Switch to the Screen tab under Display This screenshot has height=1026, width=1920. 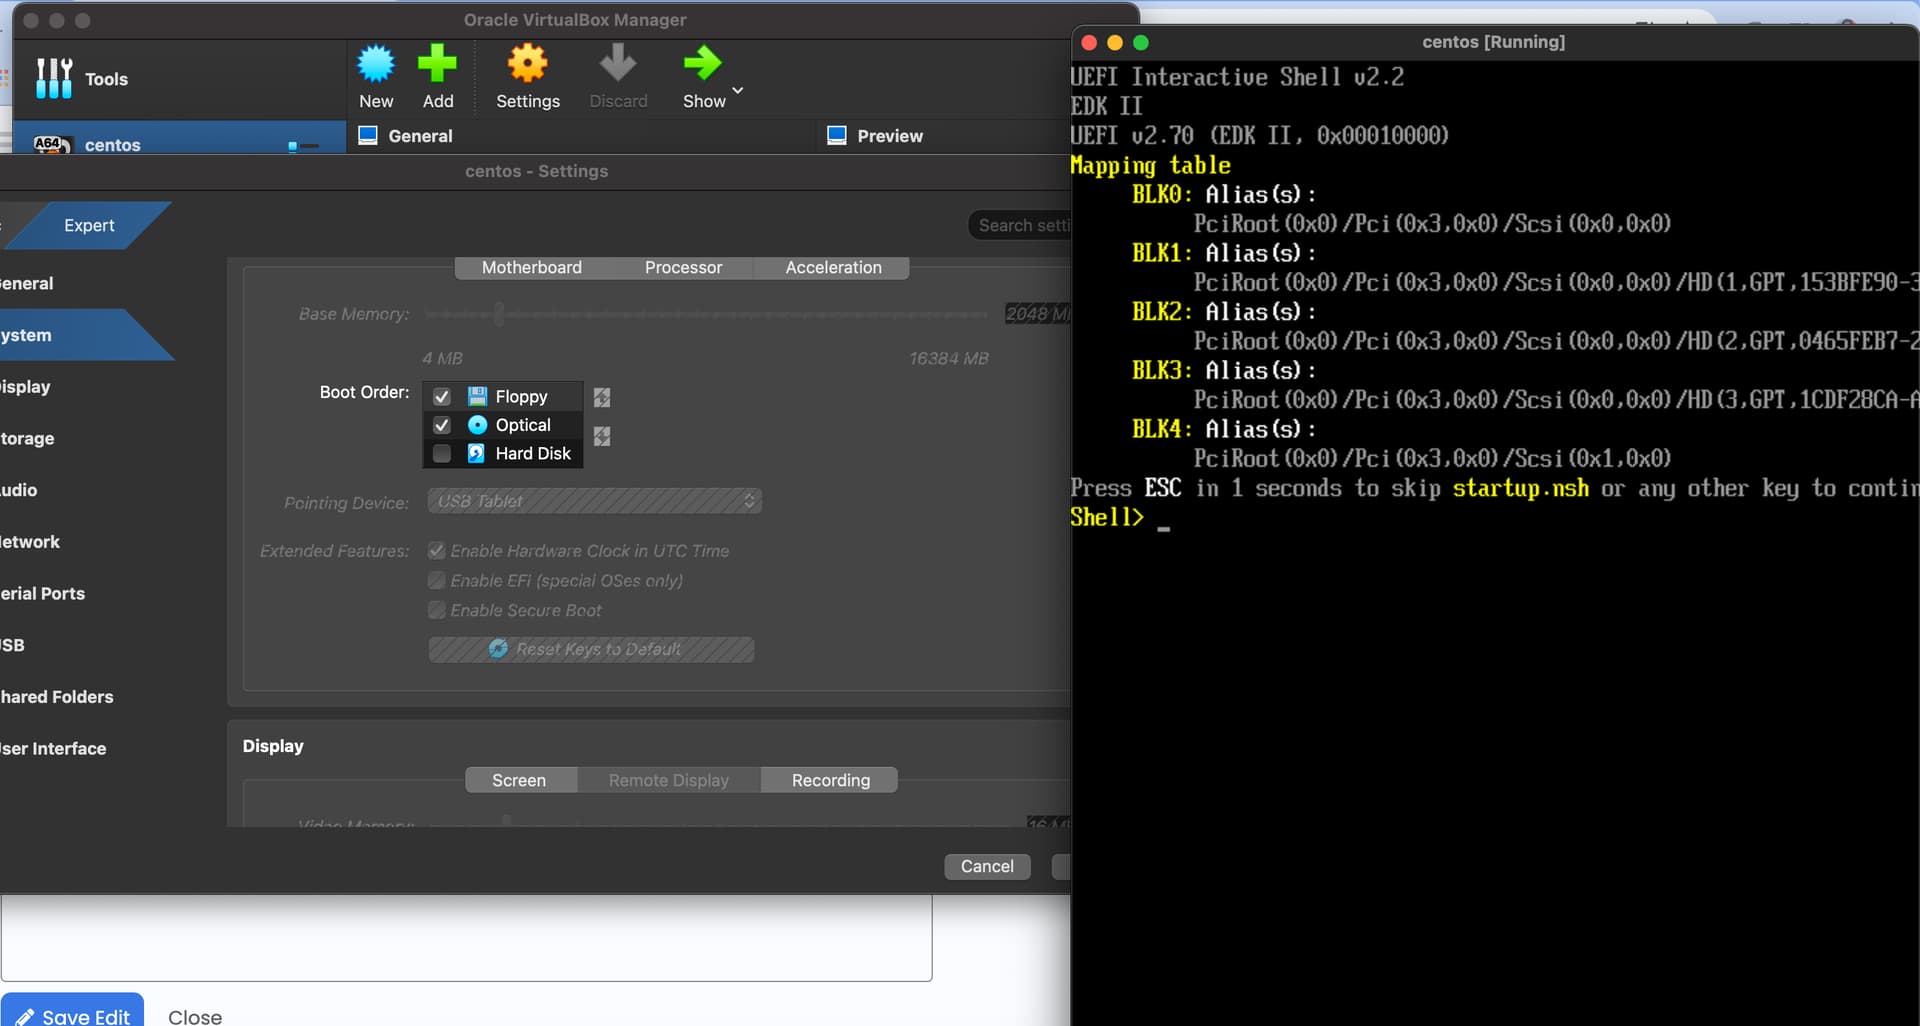tap(521, 780)
